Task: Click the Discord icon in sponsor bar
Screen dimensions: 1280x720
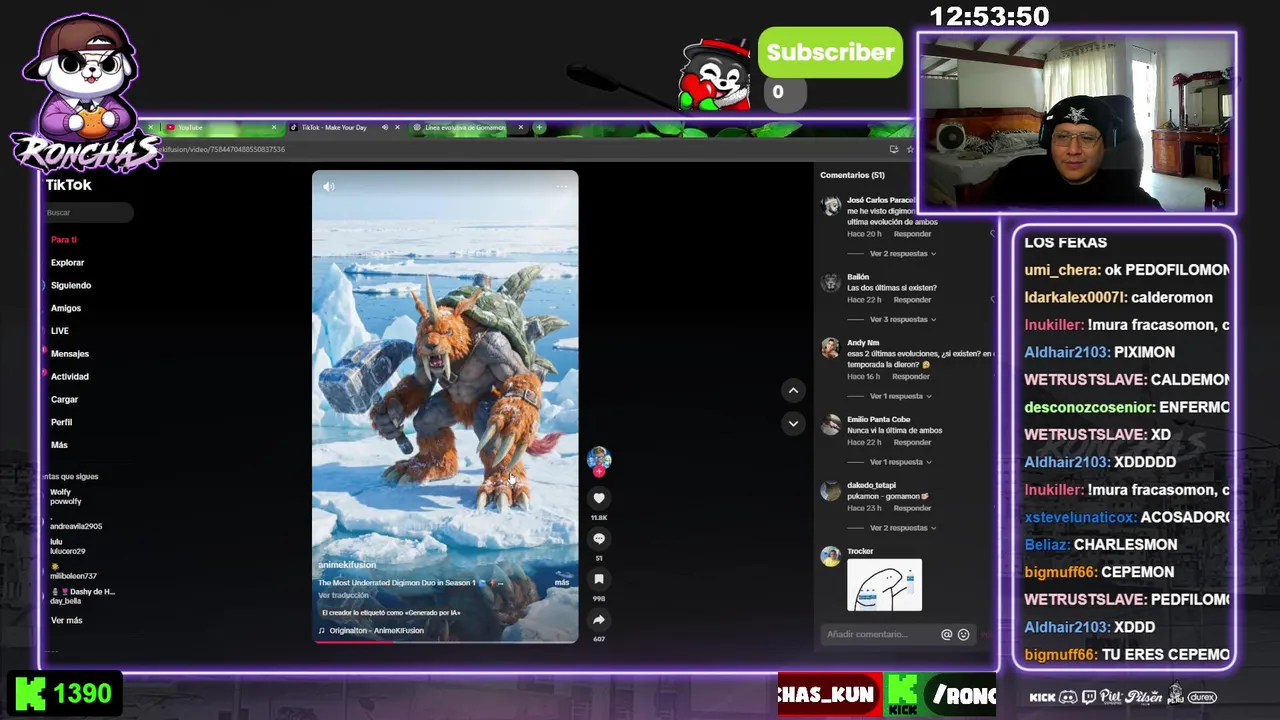Action: point(1067,697)
